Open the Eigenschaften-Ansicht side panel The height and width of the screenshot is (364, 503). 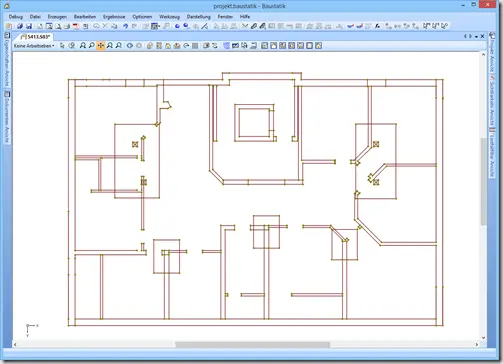point(7,60)
